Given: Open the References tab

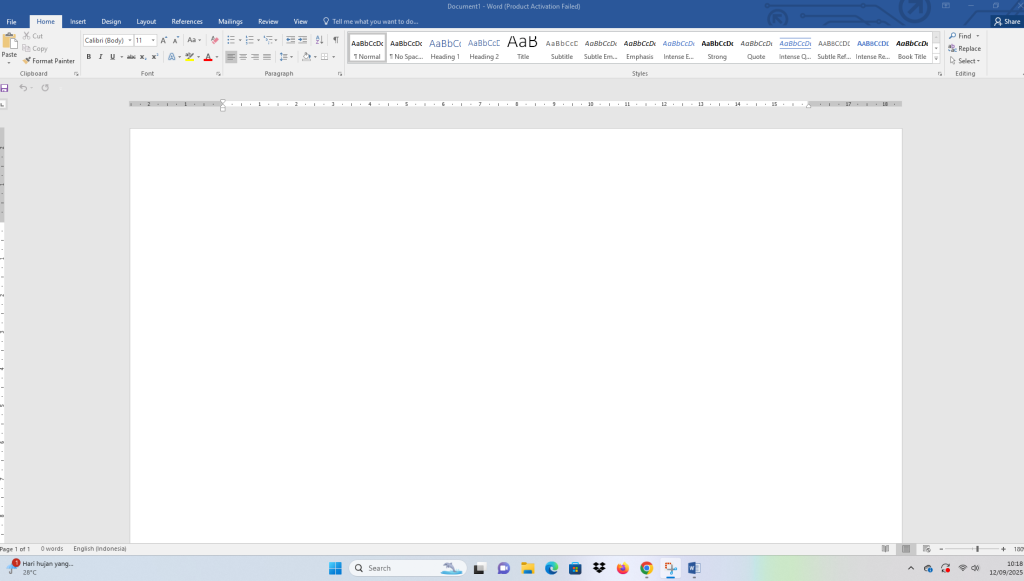Looking at the screenshot, I should [x=187, y=21].
